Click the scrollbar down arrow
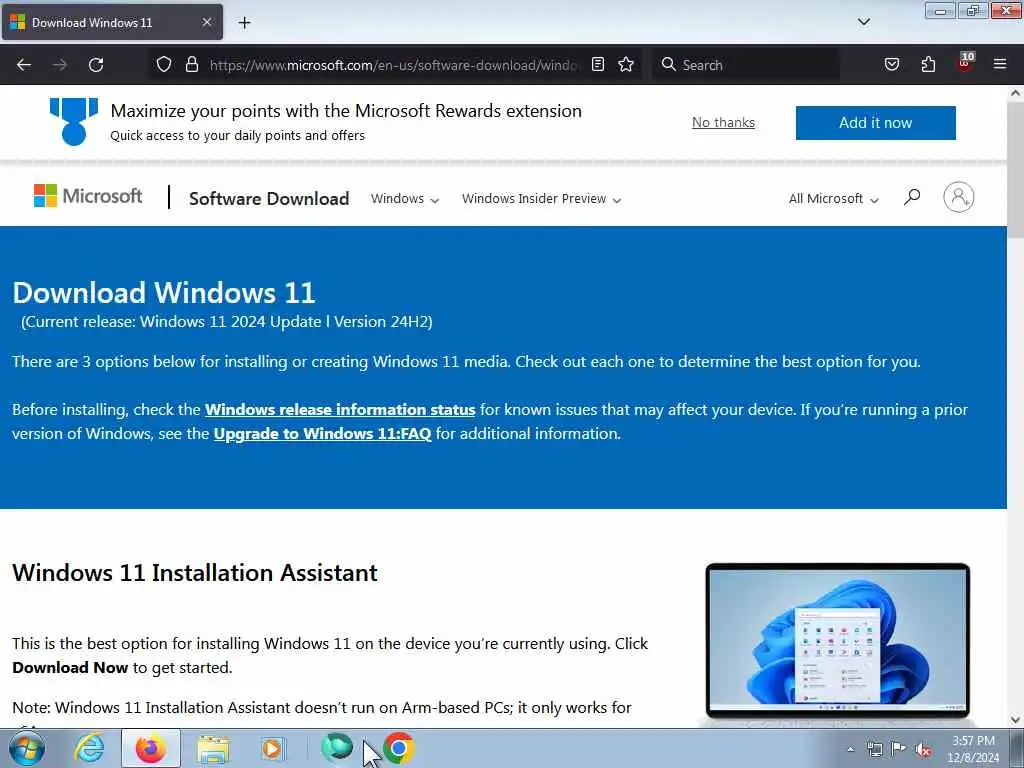The width and height of the screenshot is (1024, 768). coord(1015,720)
